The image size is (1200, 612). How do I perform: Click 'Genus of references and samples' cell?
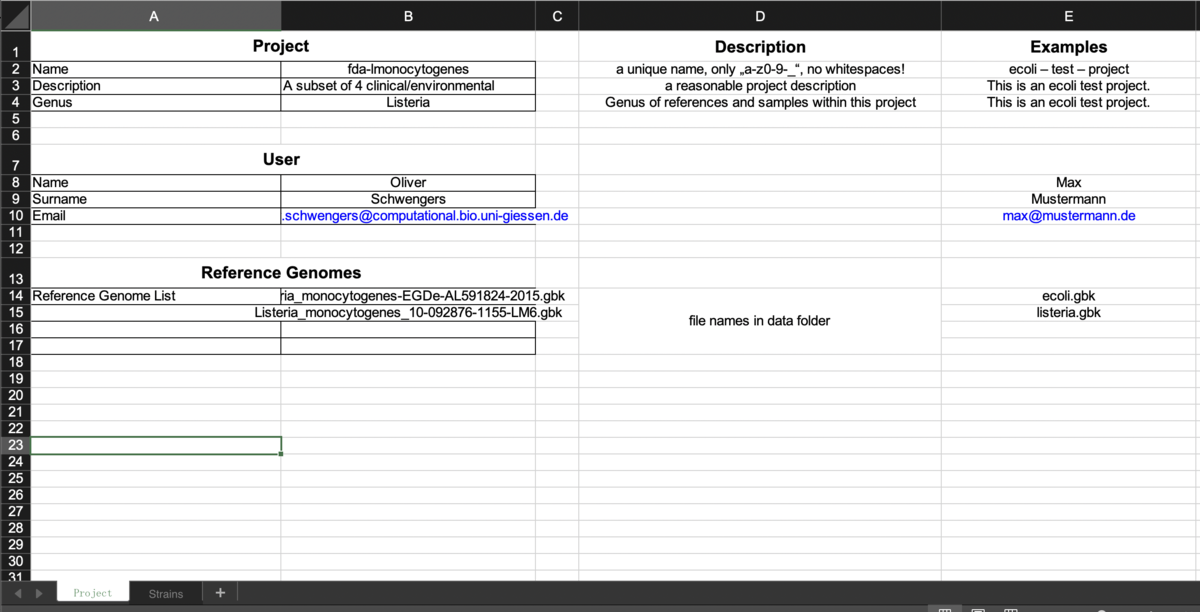coord(760,102)
